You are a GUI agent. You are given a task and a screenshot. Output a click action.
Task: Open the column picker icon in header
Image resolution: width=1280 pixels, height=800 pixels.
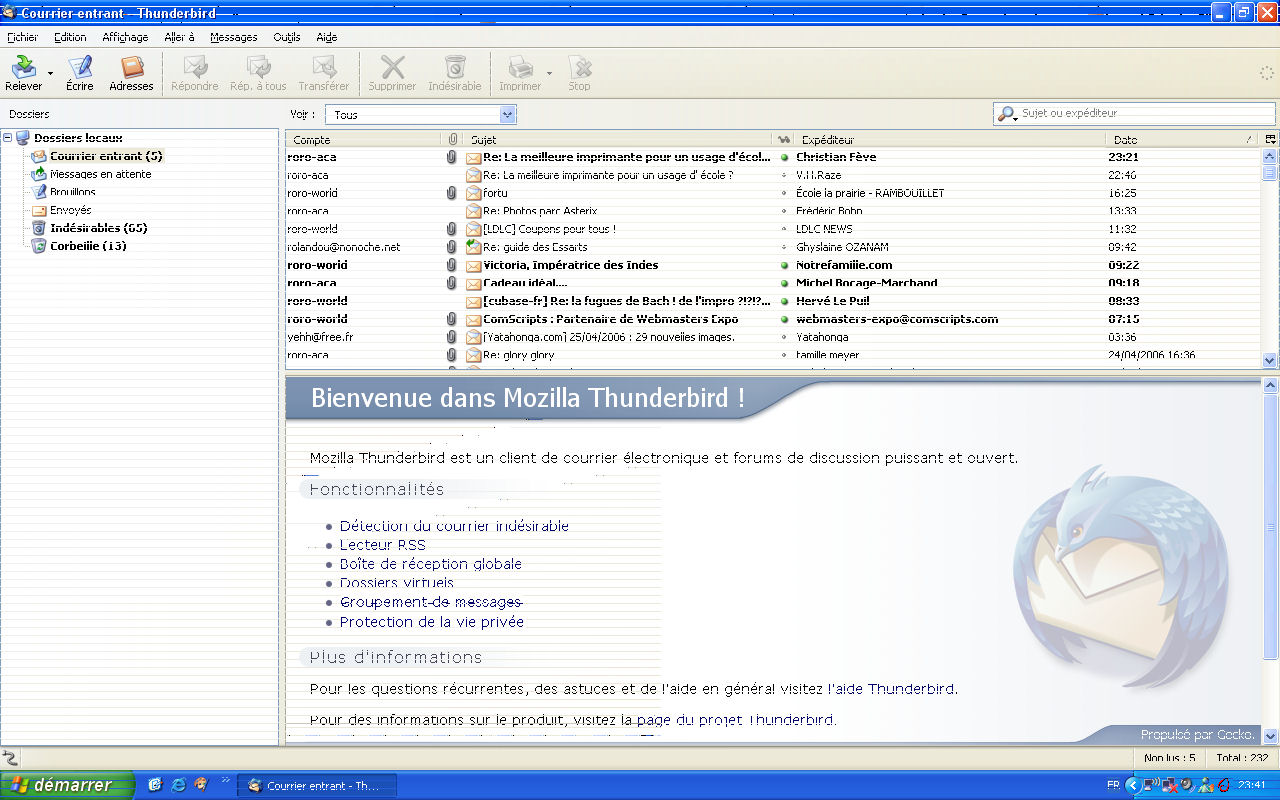1270,140
